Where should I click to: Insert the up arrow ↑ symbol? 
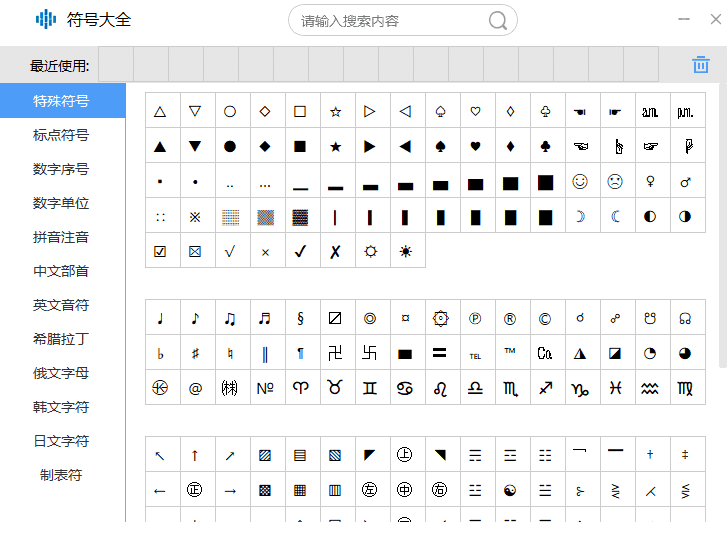[195, 456]
